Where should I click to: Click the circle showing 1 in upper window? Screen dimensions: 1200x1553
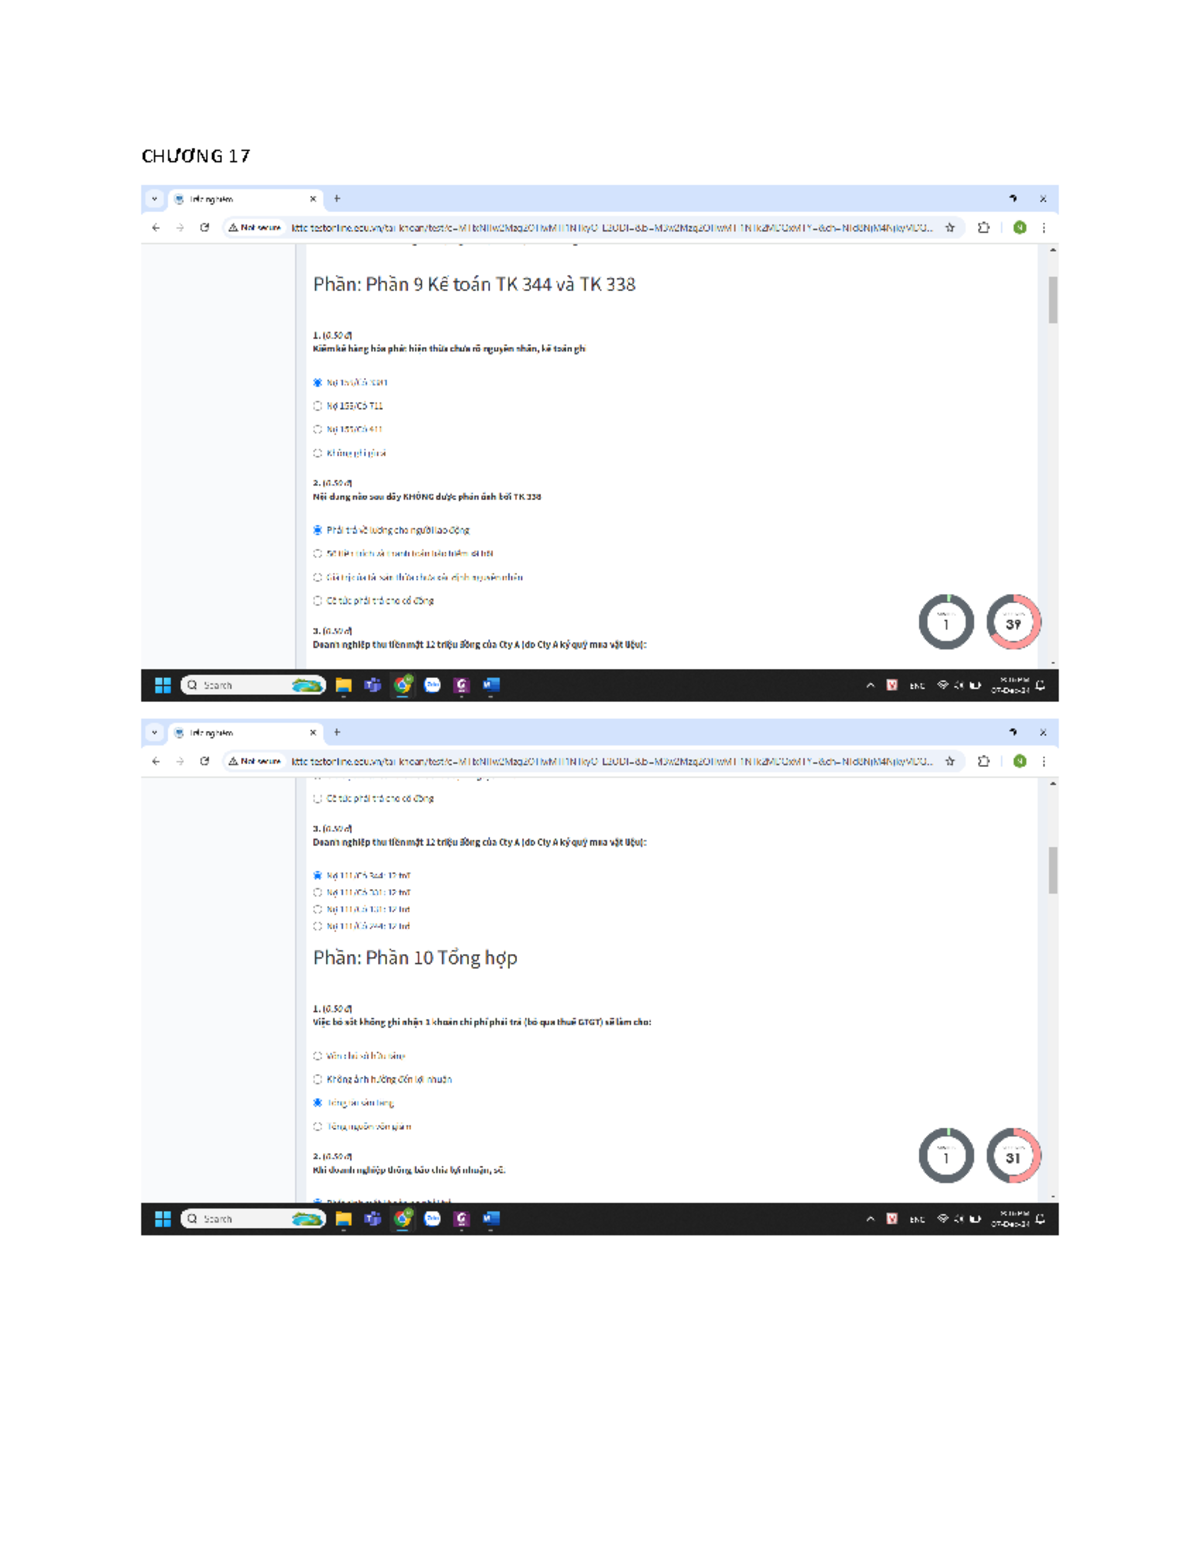coord(946,622)
